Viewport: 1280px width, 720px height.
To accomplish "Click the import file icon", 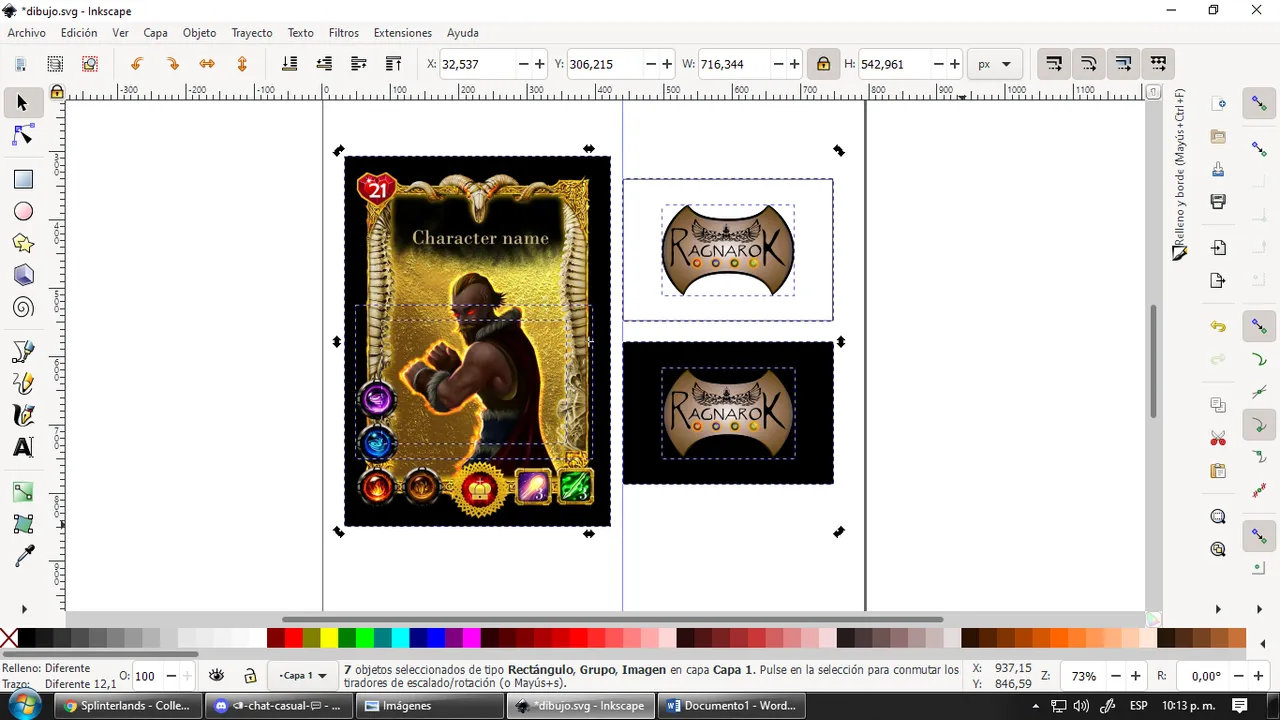I will tap(1218, 248).
